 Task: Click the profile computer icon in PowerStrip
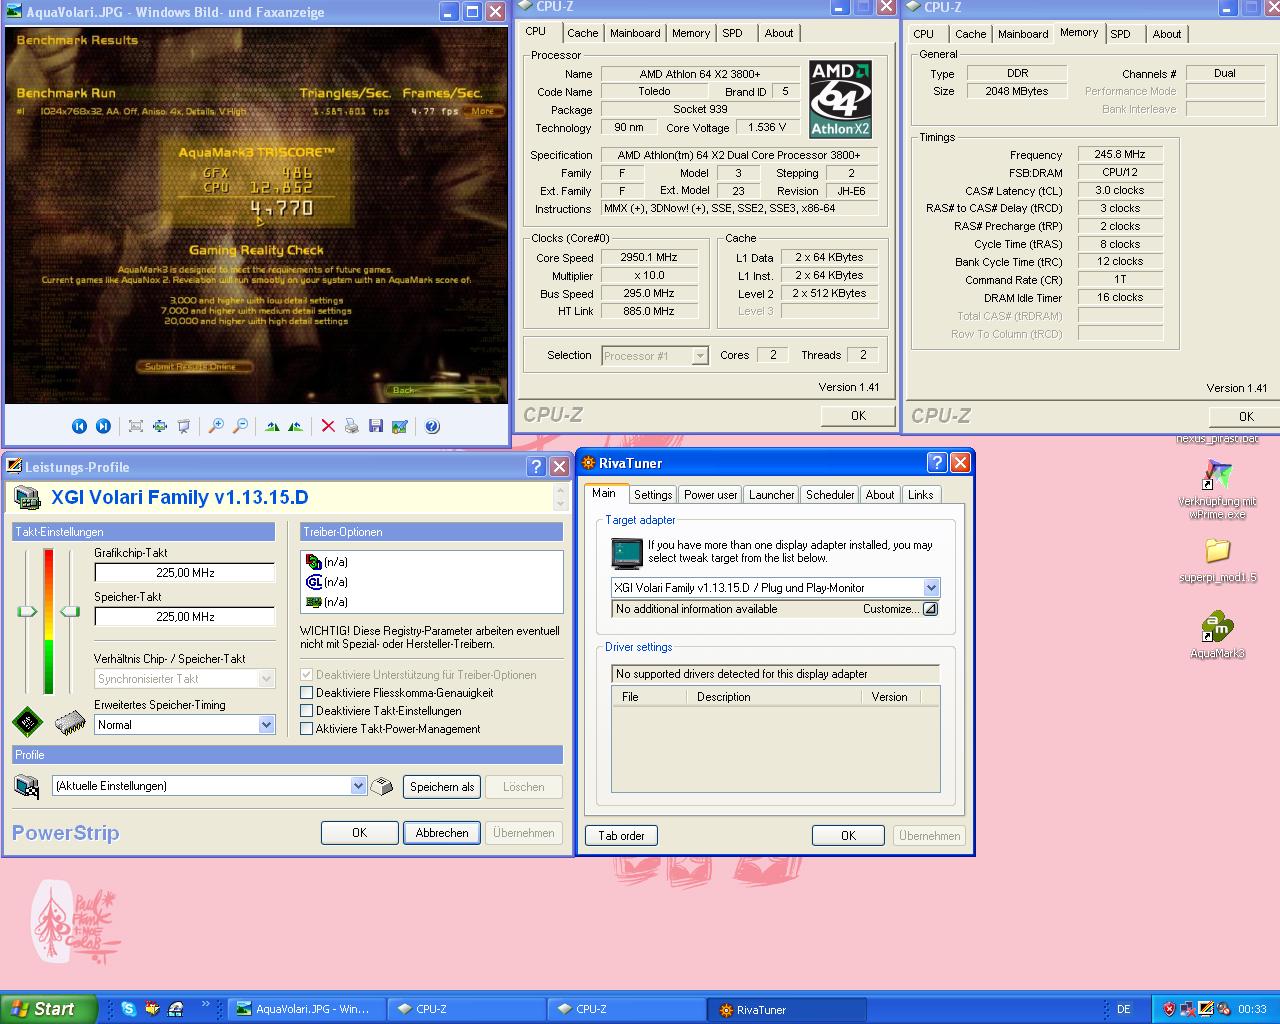pyautogui.click(x=27, y=786)
